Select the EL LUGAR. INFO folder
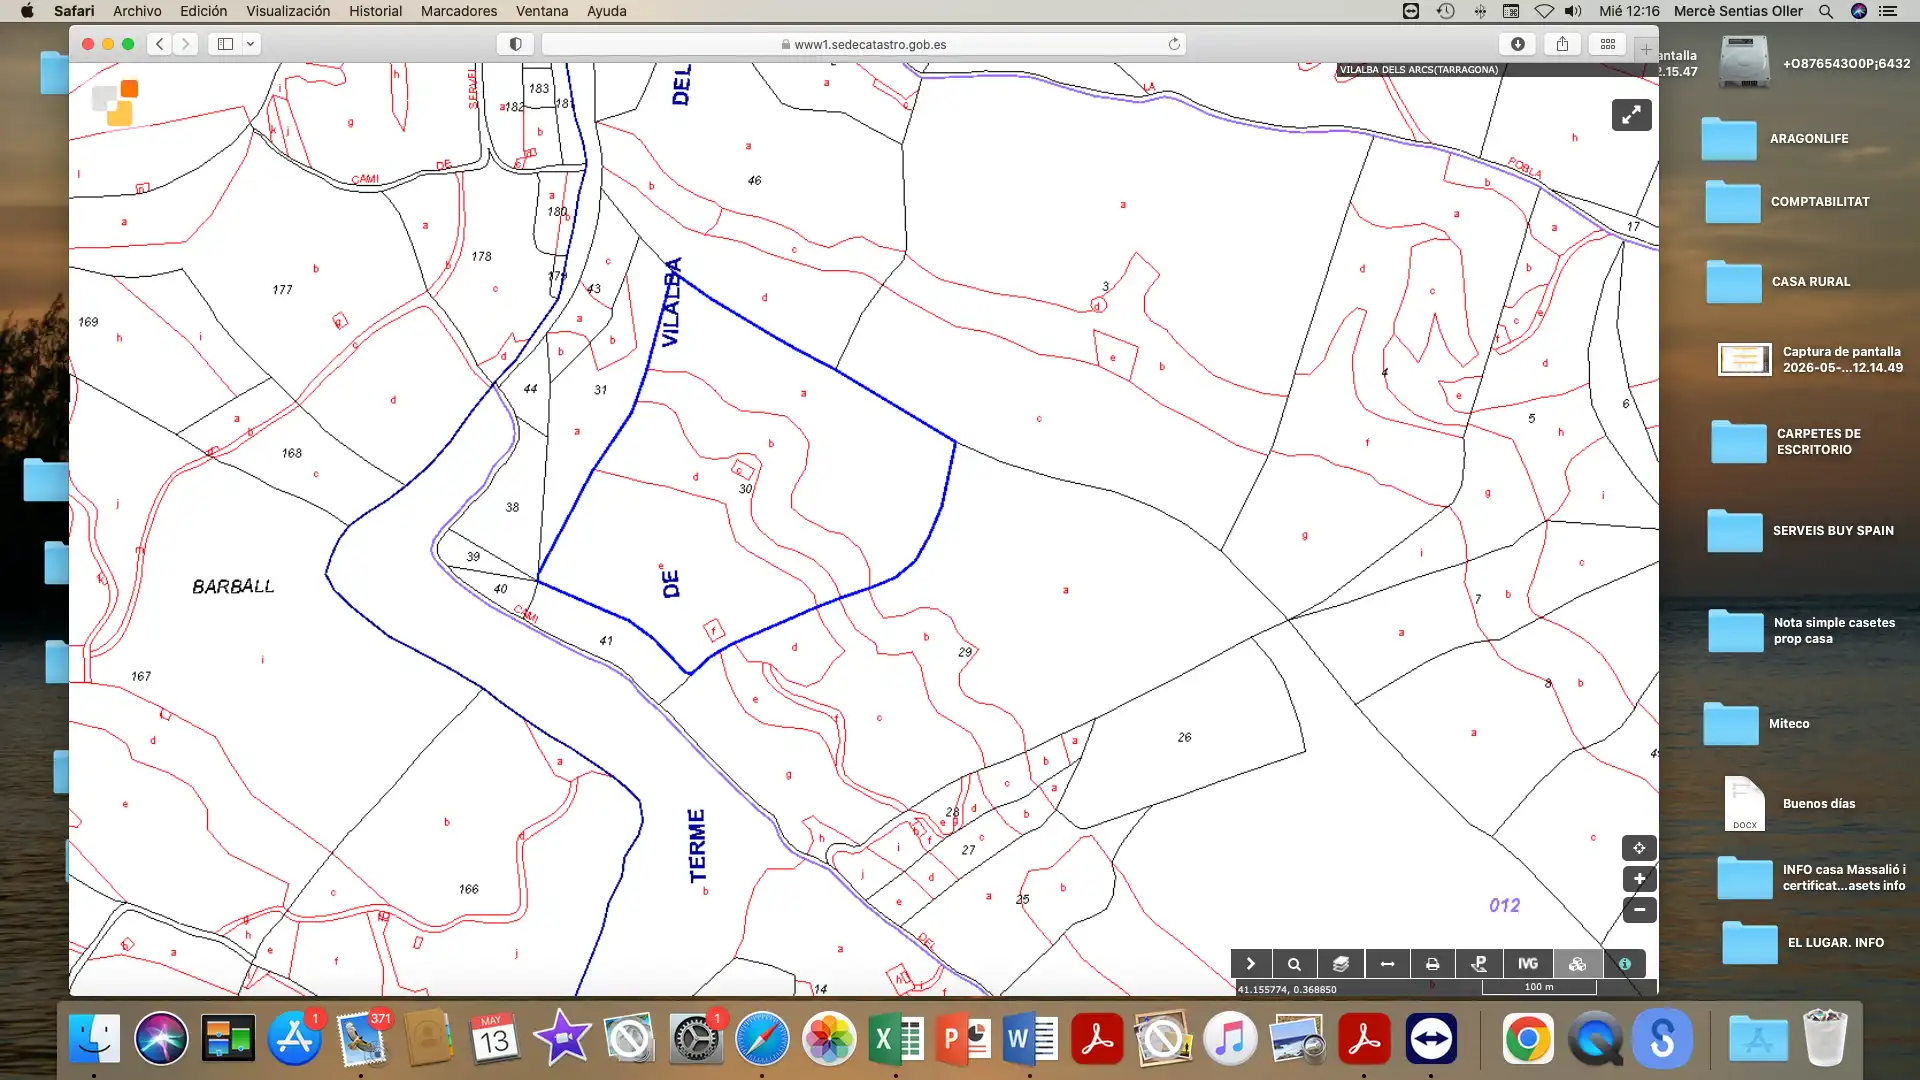 [1750, 943]
